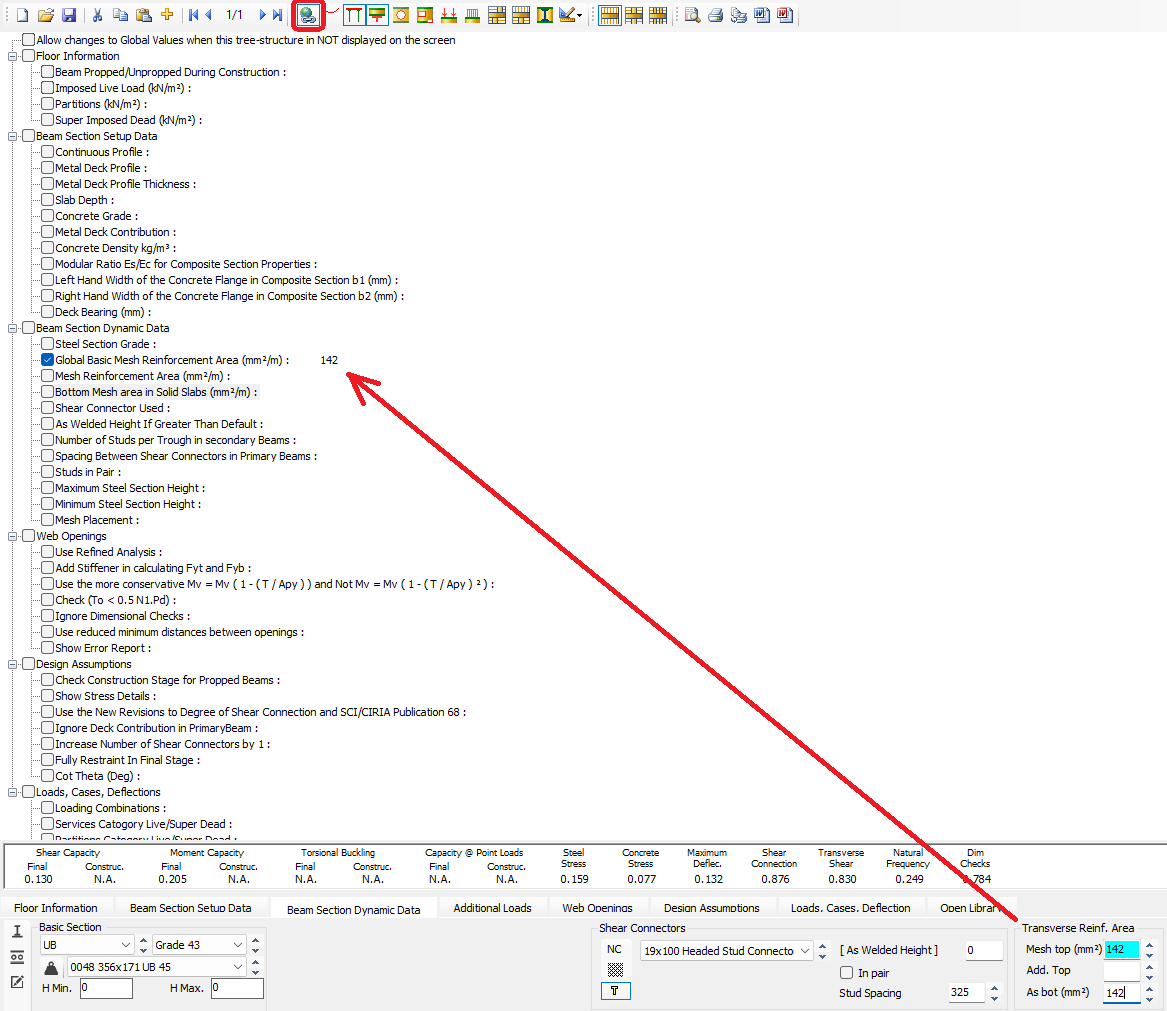The height and width of the screenshot is (1011, 1167).
Task: Go to the last page arrow icon
Action: [277, 15]
